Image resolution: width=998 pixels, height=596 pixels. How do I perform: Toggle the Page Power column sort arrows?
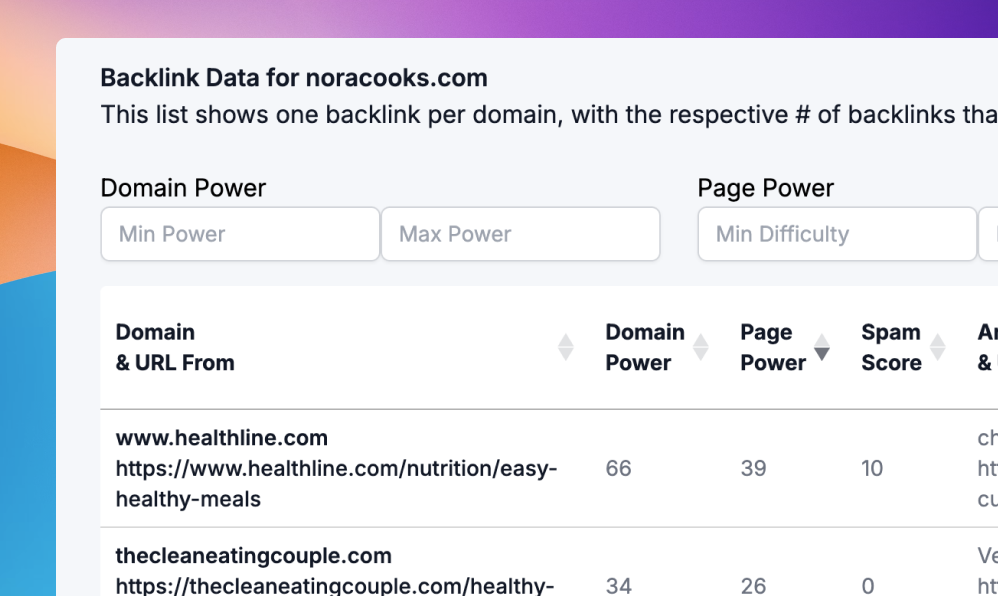coord(822,347)
